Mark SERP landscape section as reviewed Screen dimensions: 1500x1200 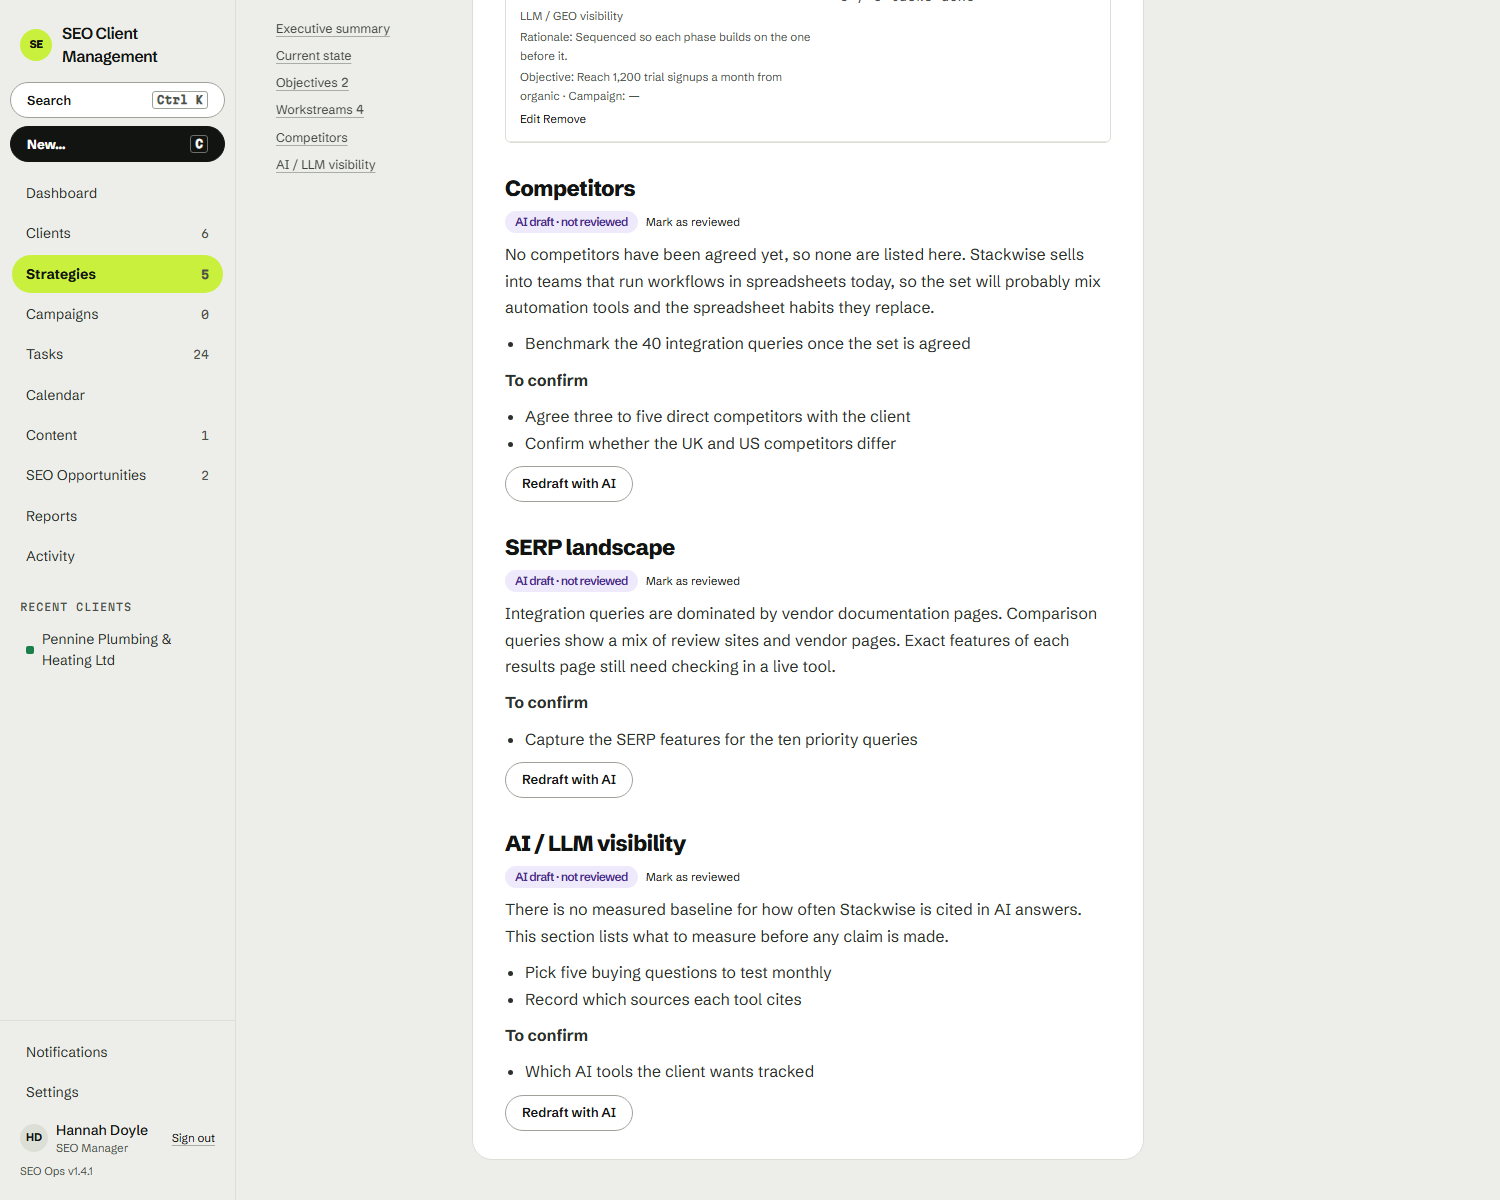coord(693,581)
